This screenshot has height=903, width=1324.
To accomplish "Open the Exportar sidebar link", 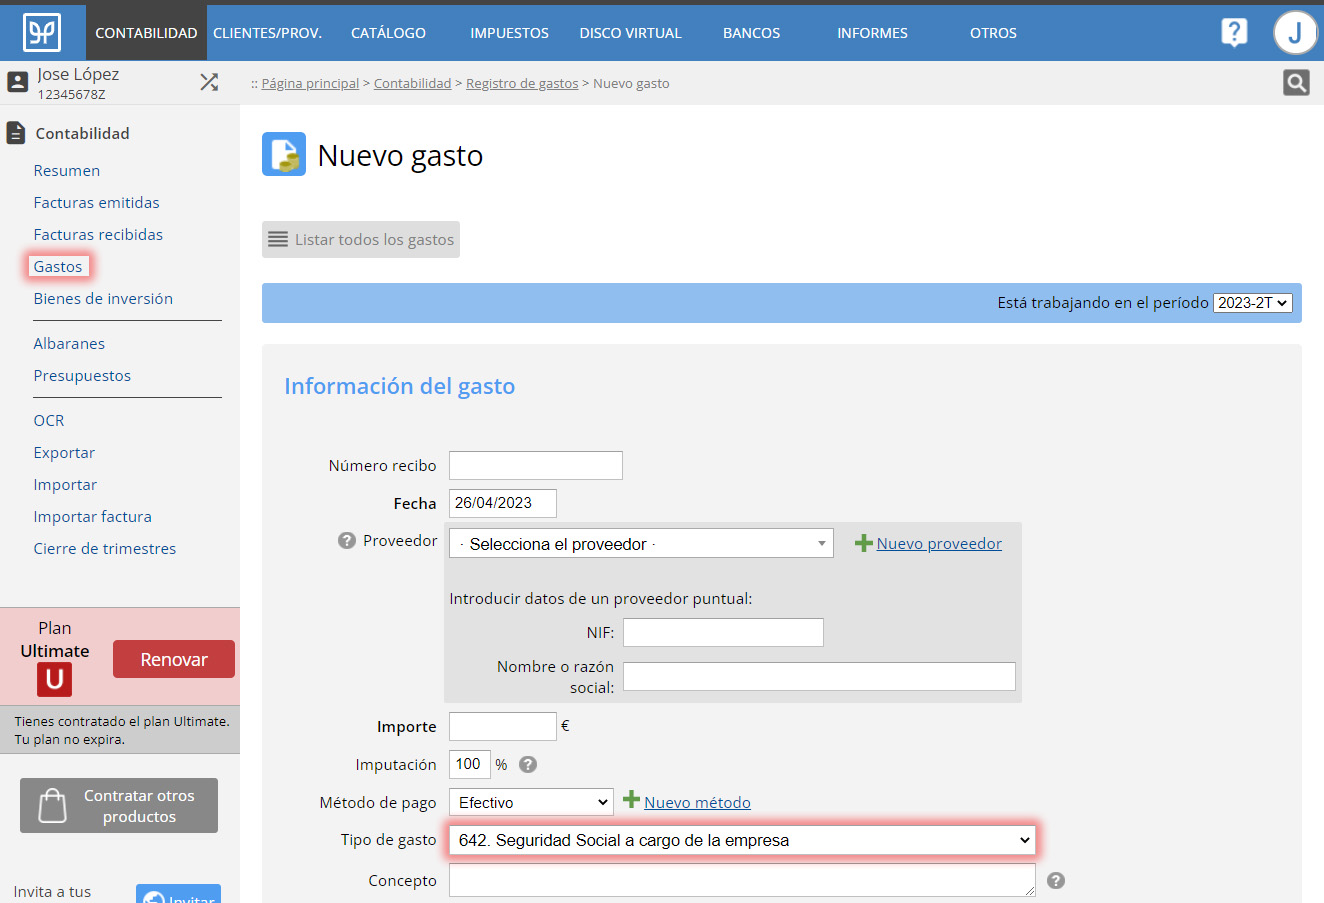I will (64, 453).
